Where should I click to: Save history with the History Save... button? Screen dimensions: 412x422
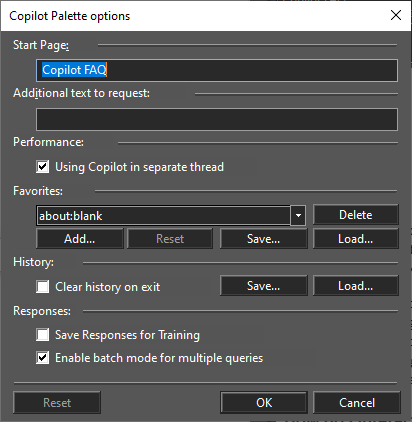click(263, 286)
